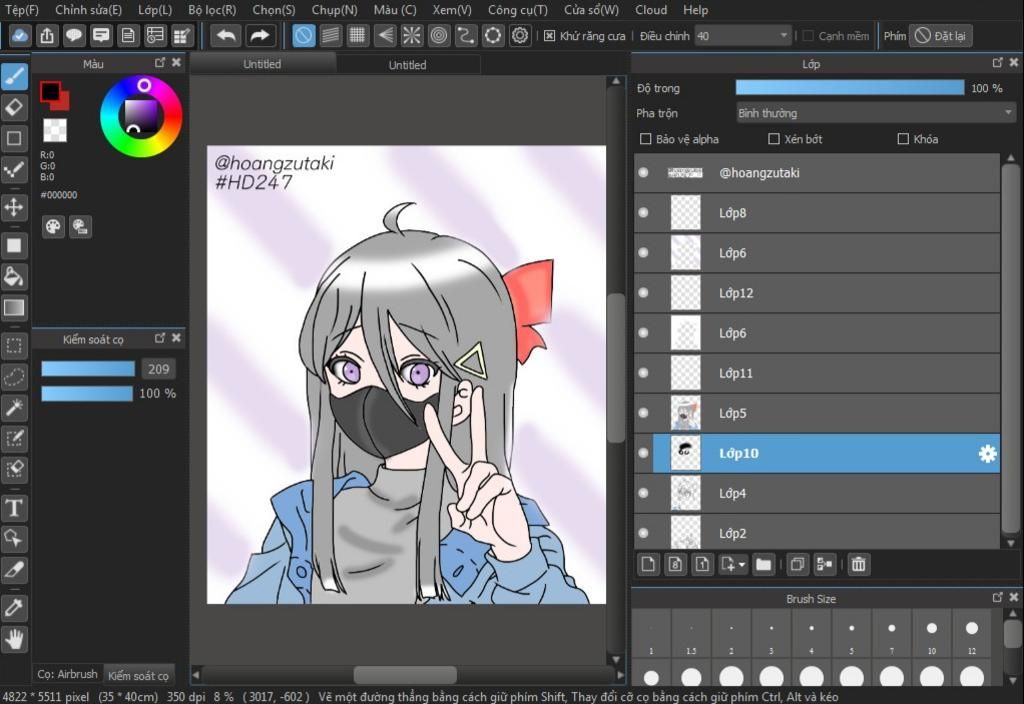Click the canvas horizontal scrollbar

coord(405,675)
